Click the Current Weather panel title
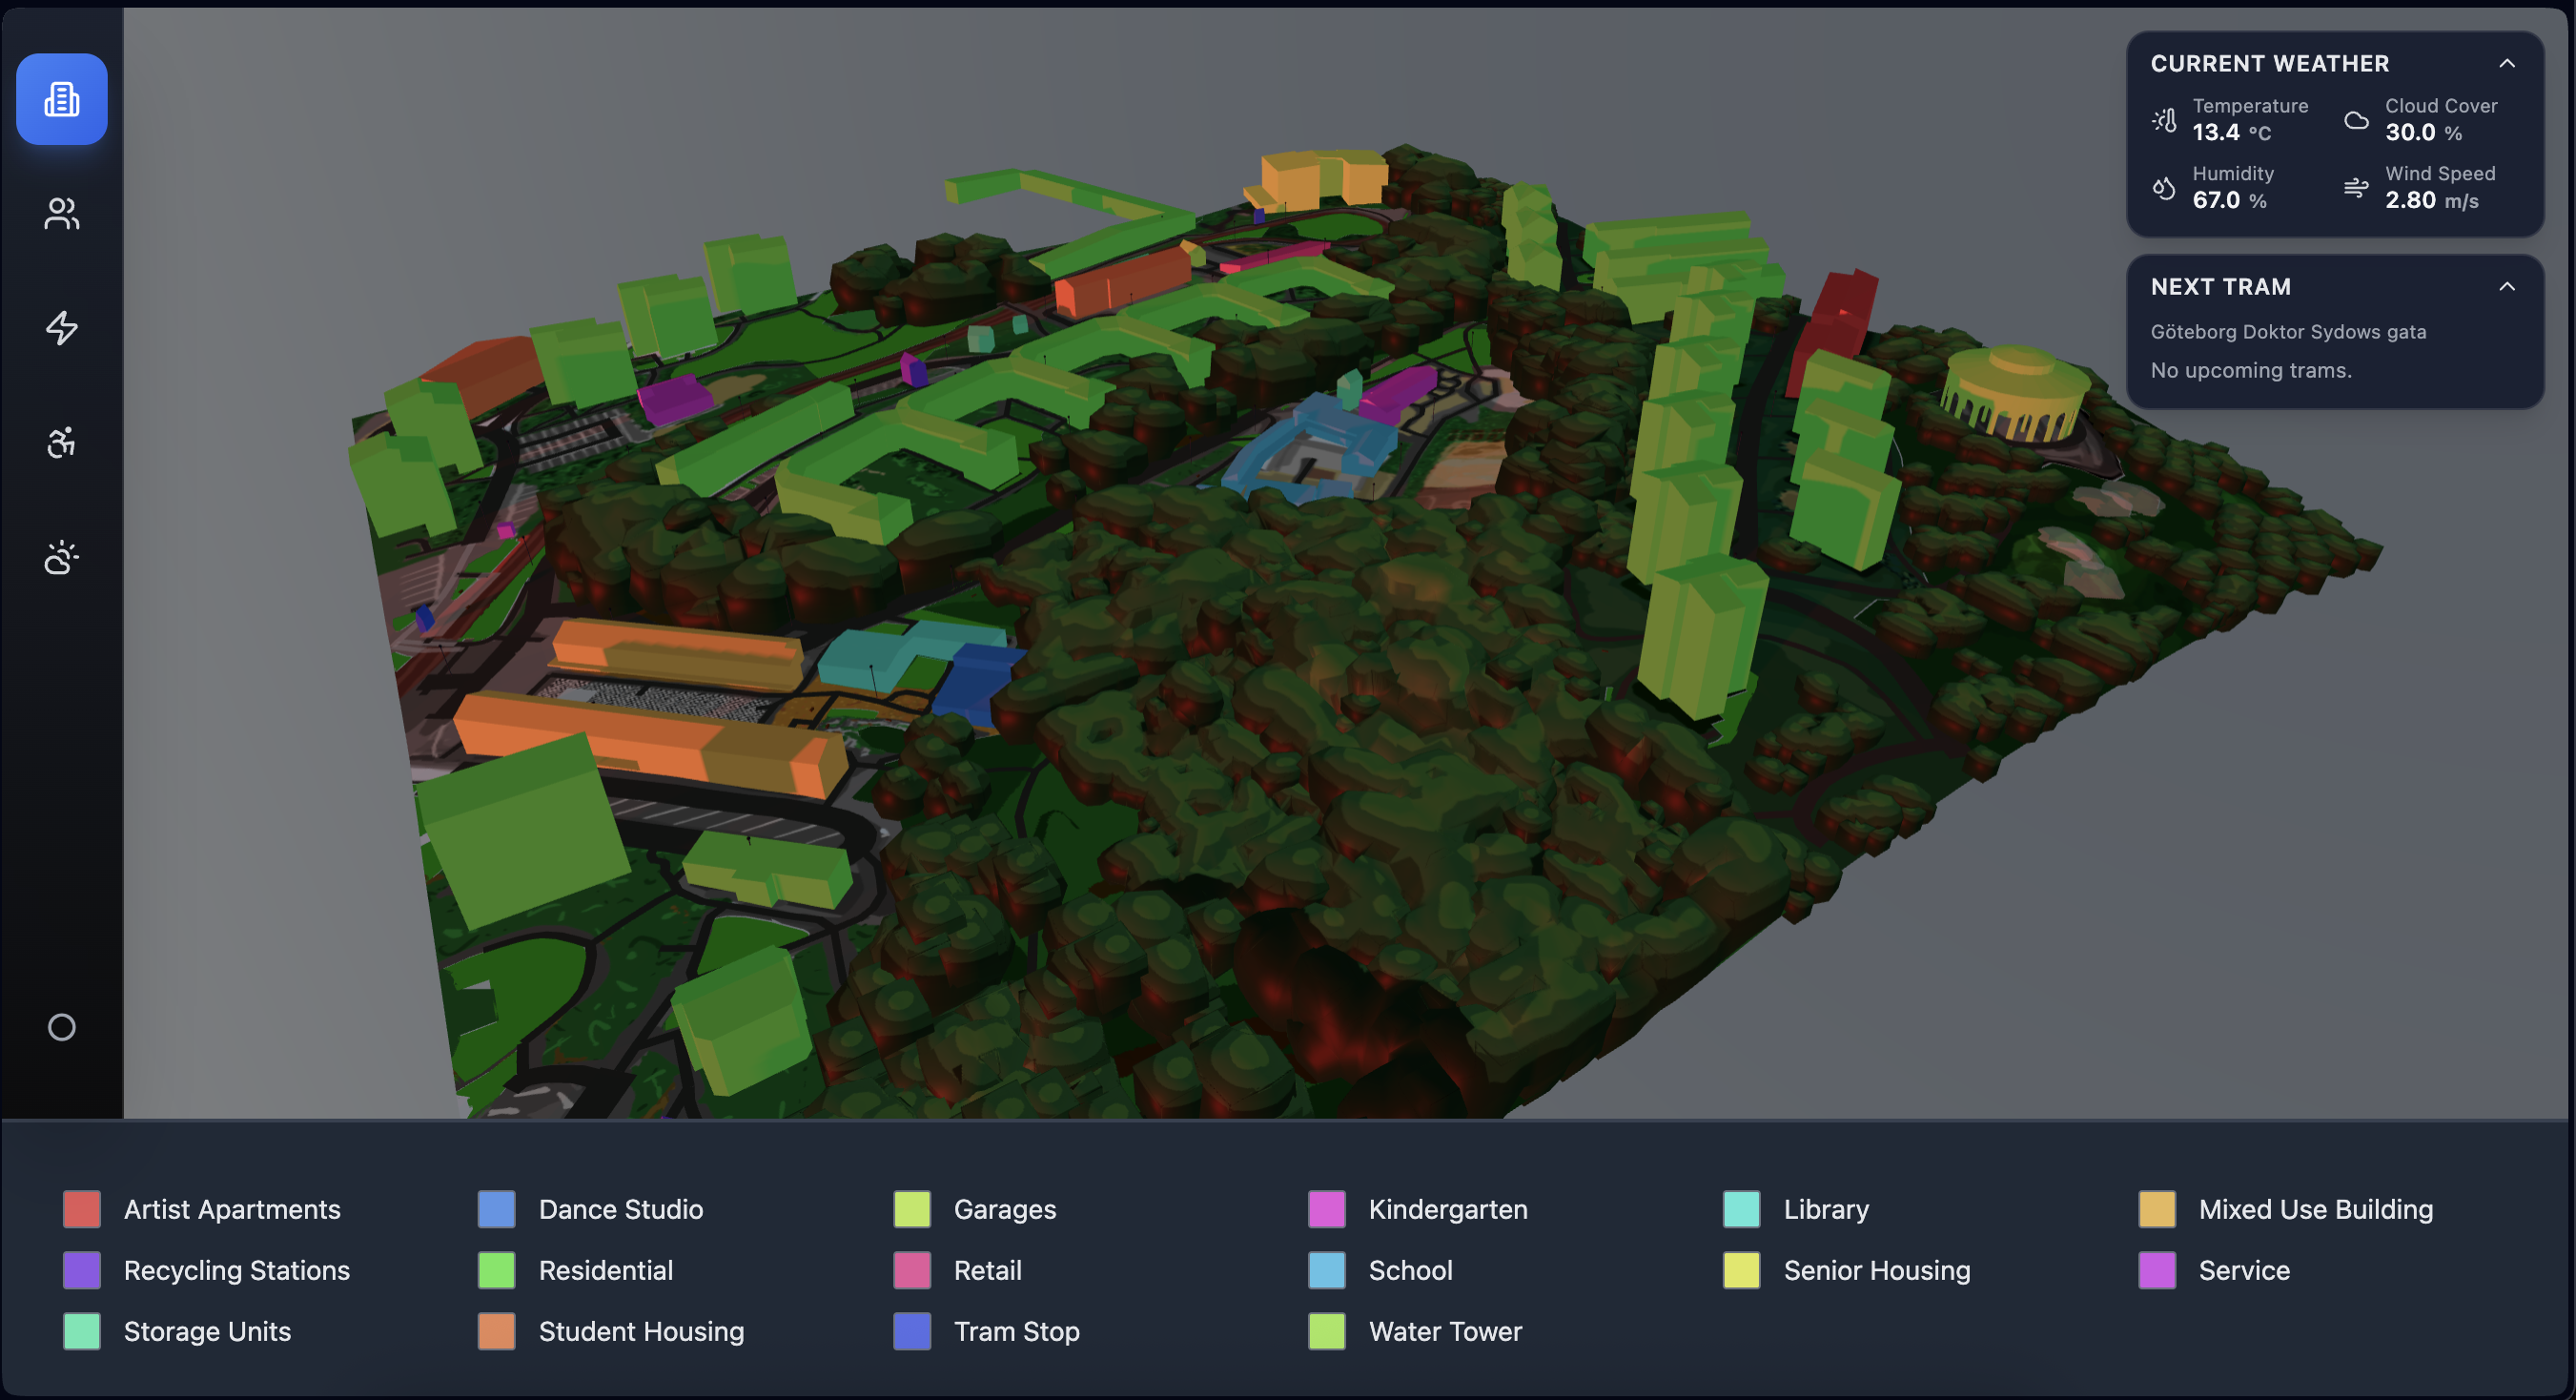 [x=2269, y=64]
